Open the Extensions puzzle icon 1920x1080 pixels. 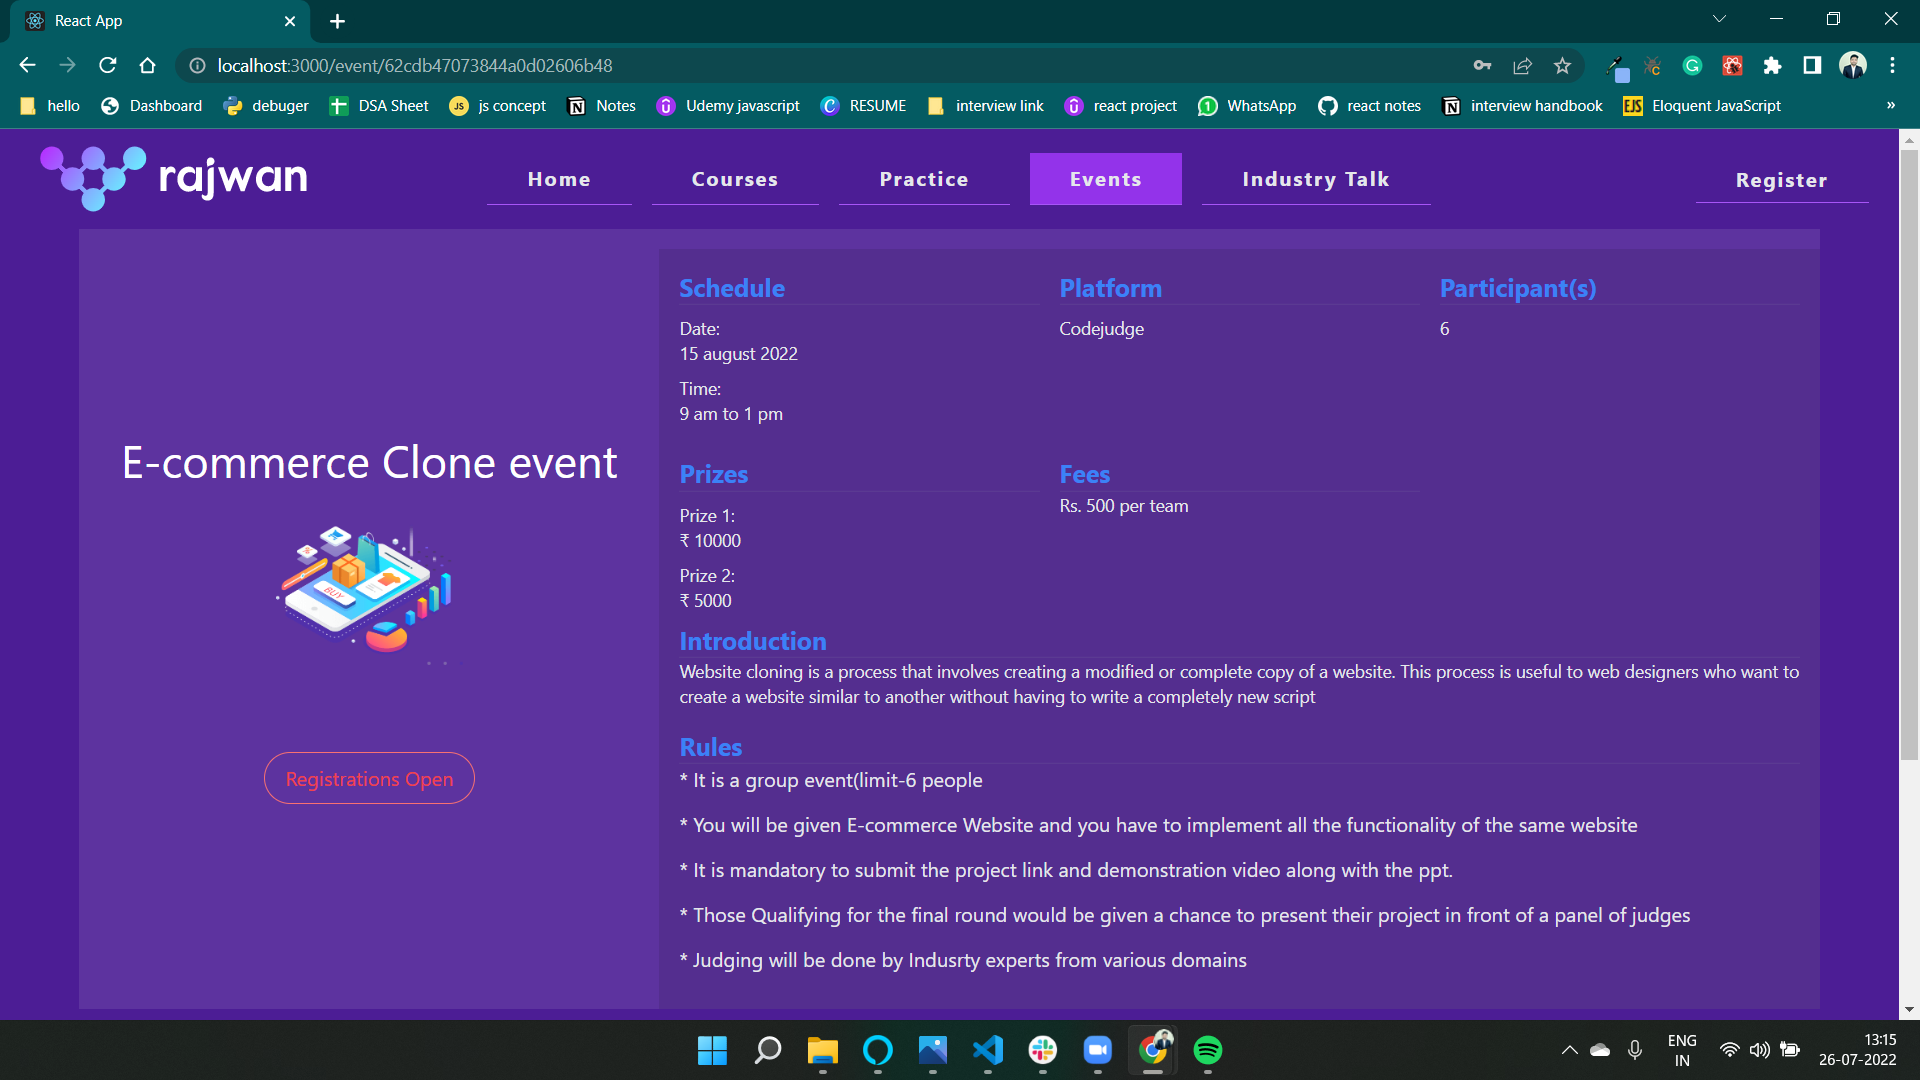click(x=1772, y=66)
